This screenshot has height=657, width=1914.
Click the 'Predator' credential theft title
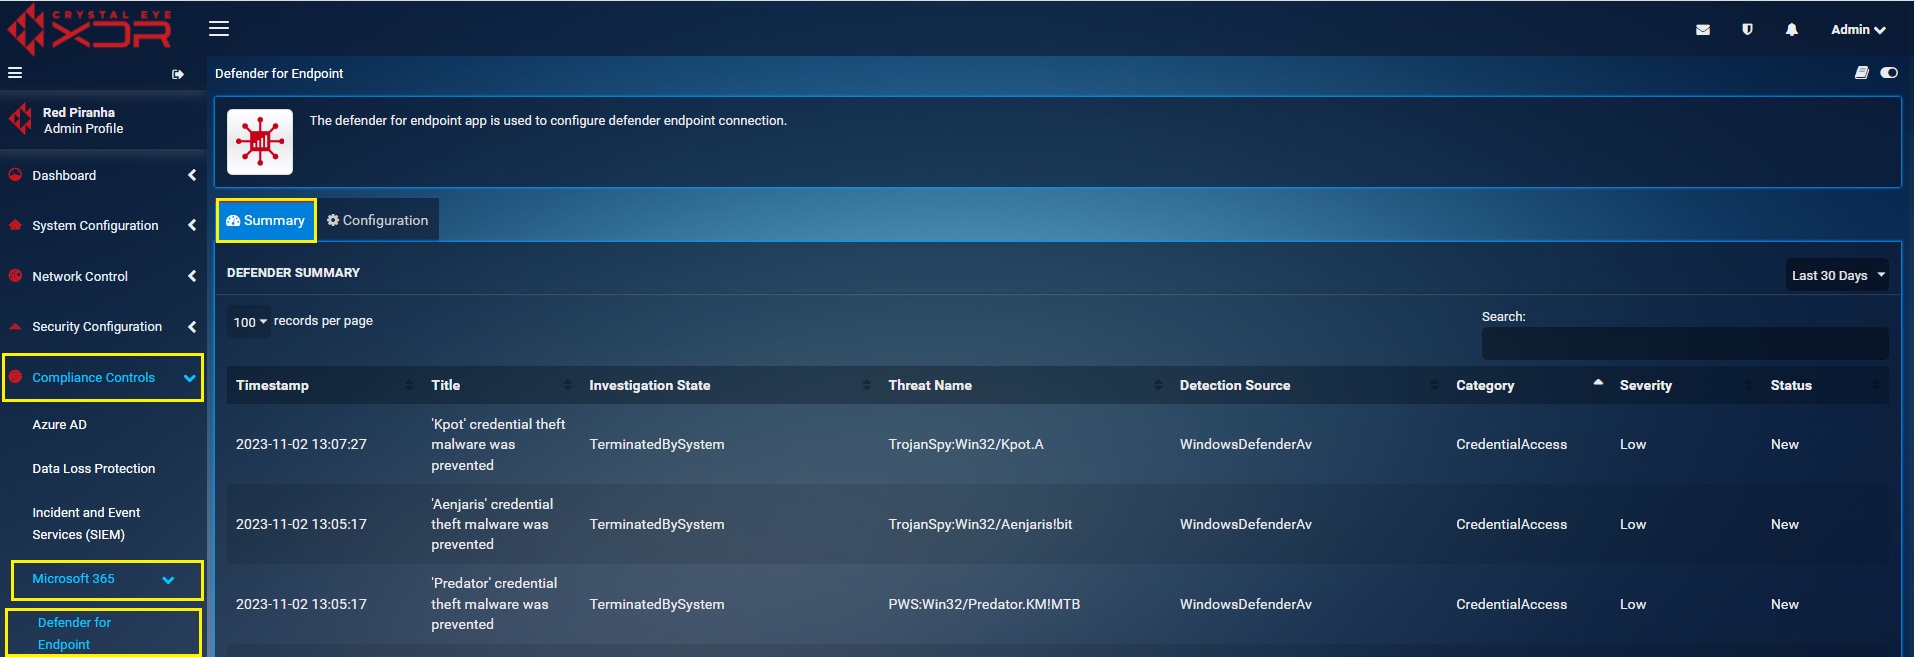point(494,604)
